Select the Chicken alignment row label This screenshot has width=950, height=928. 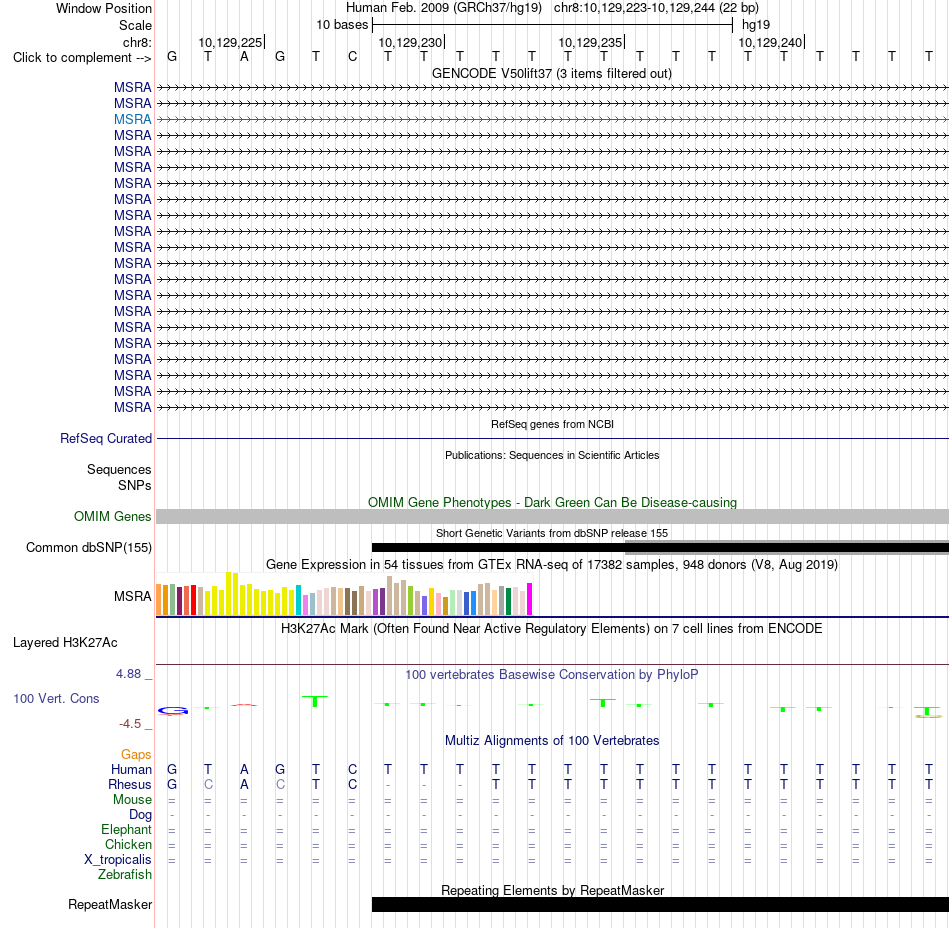[128, 844]
